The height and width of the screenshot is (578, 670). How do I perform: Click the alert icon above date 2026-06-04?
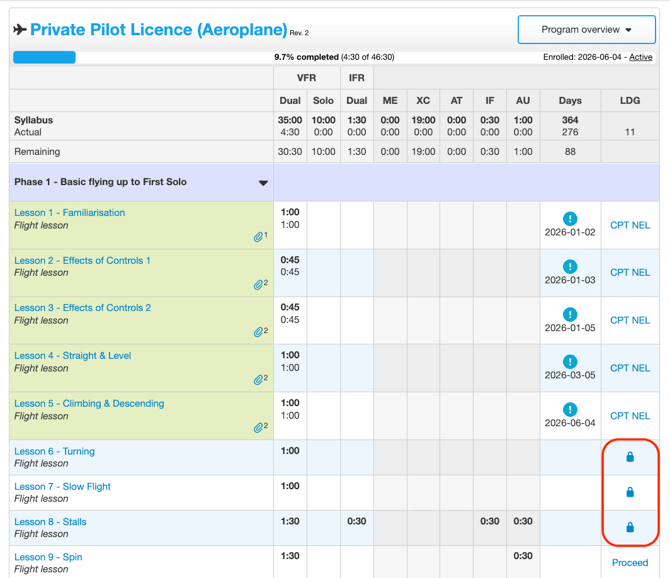(570, 410)
